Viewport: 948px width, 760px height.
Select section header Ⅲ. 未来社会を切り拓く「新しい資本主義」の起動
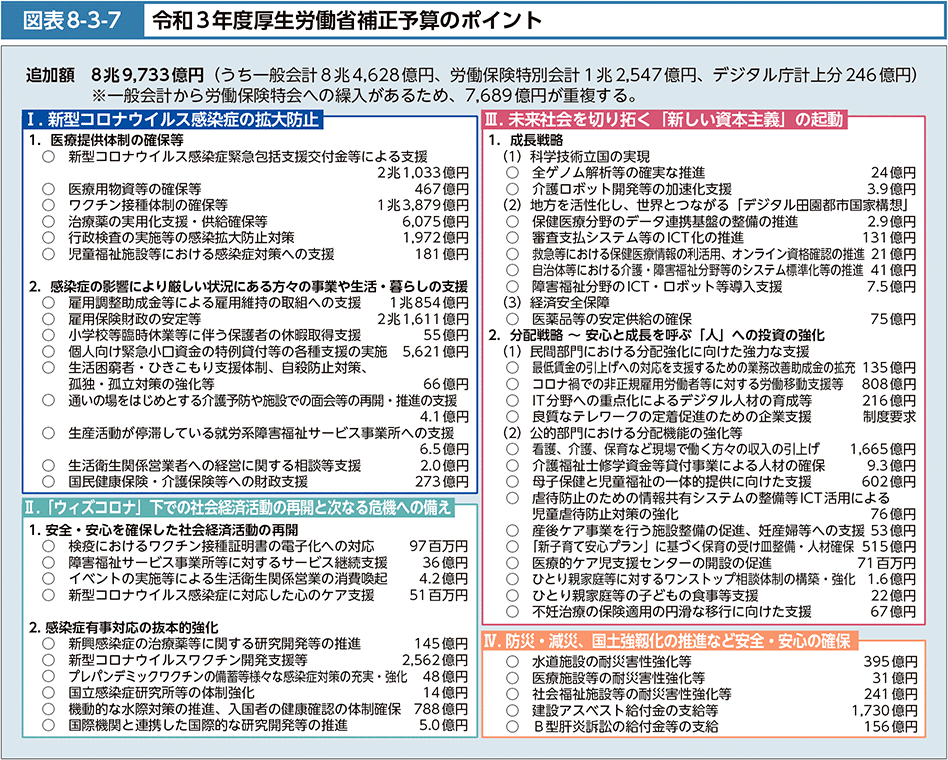coord(664,120)
